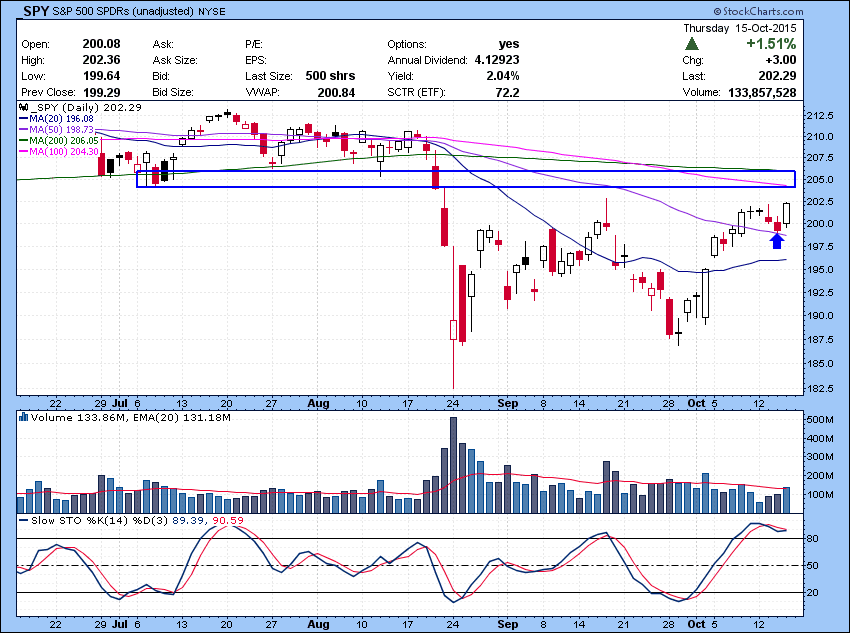Click the 50 level label on stochastic axis

click(x=813, y=566)
